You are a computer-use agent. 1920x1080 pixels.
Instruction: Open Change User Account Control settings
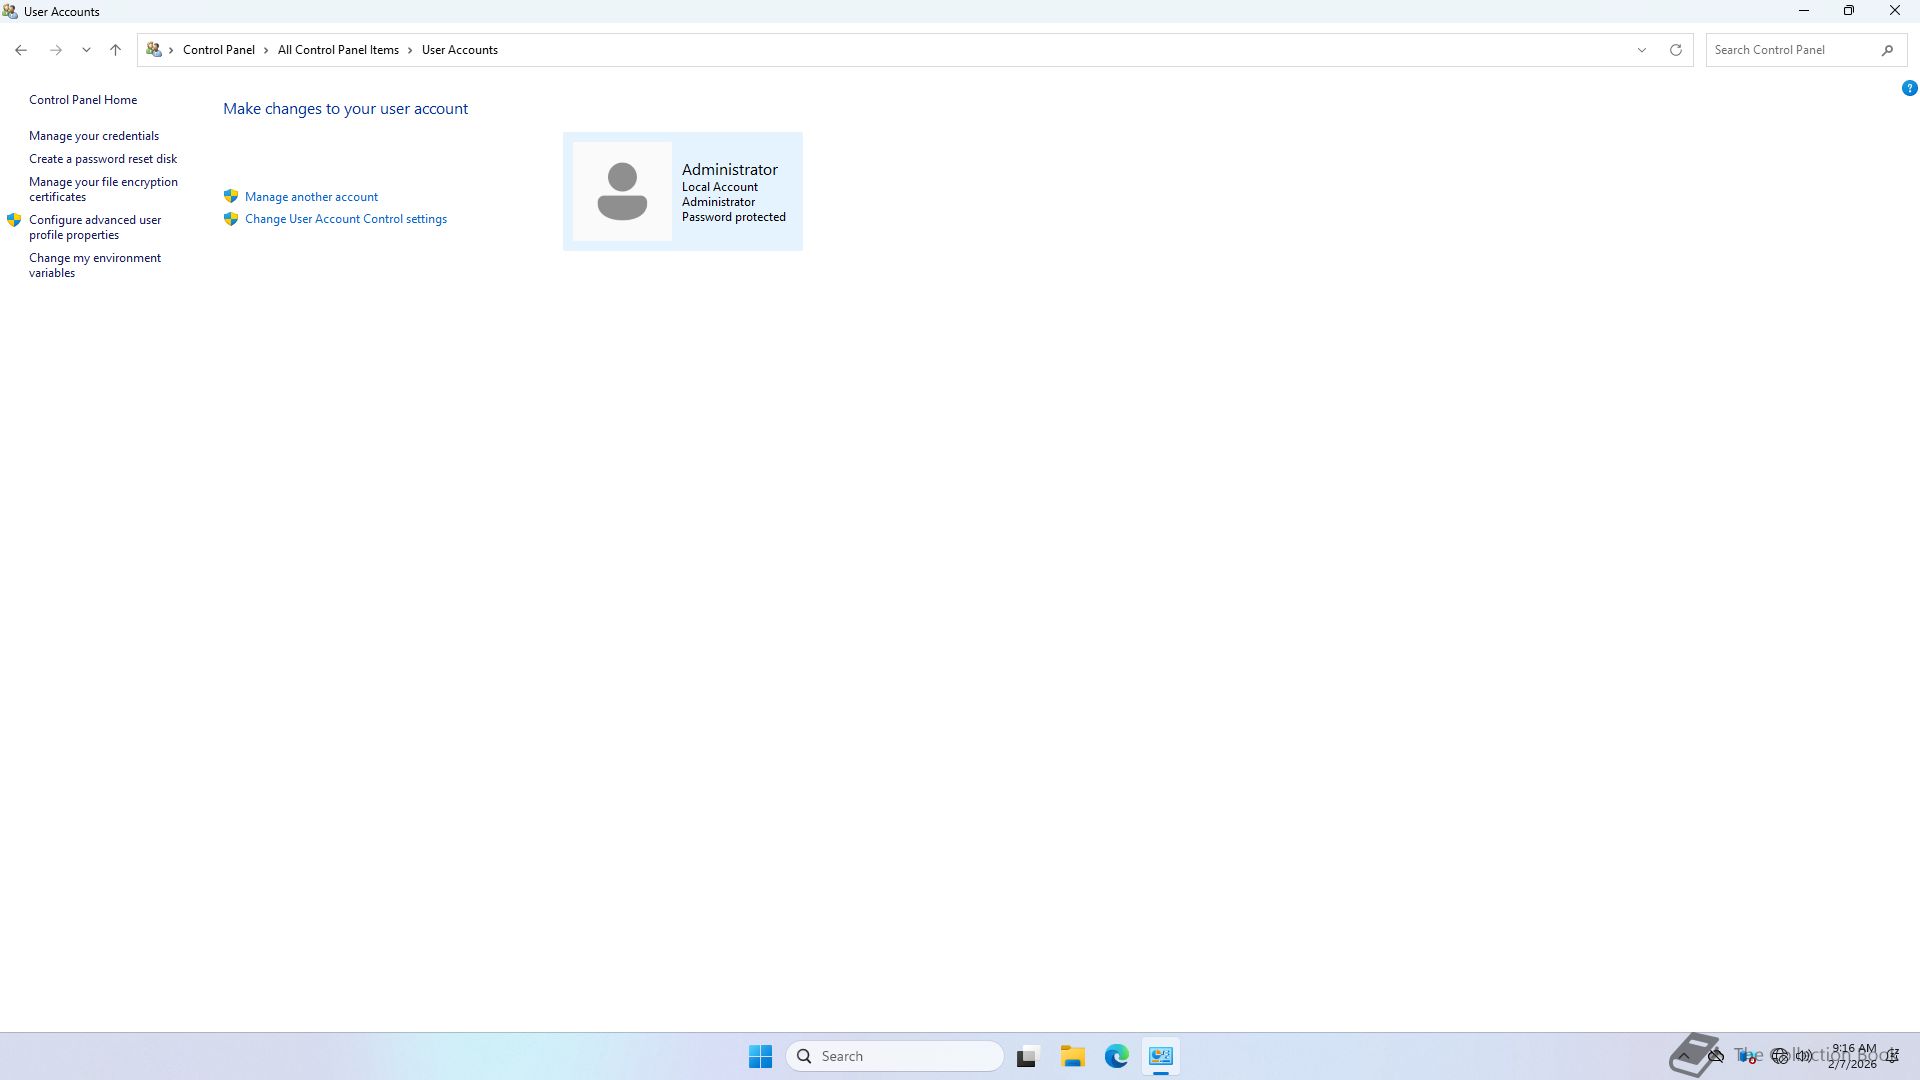click(x=346, y=219)
